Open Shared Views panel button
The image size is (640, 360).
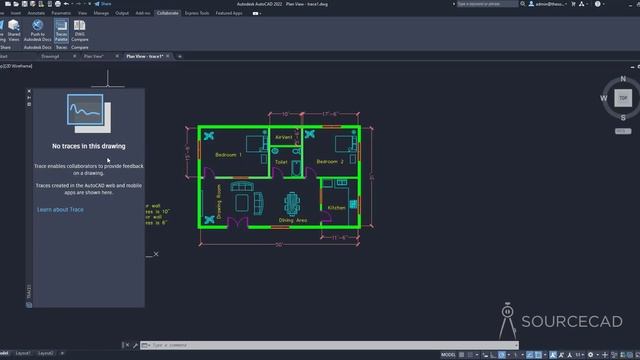[x=14, y=31]
